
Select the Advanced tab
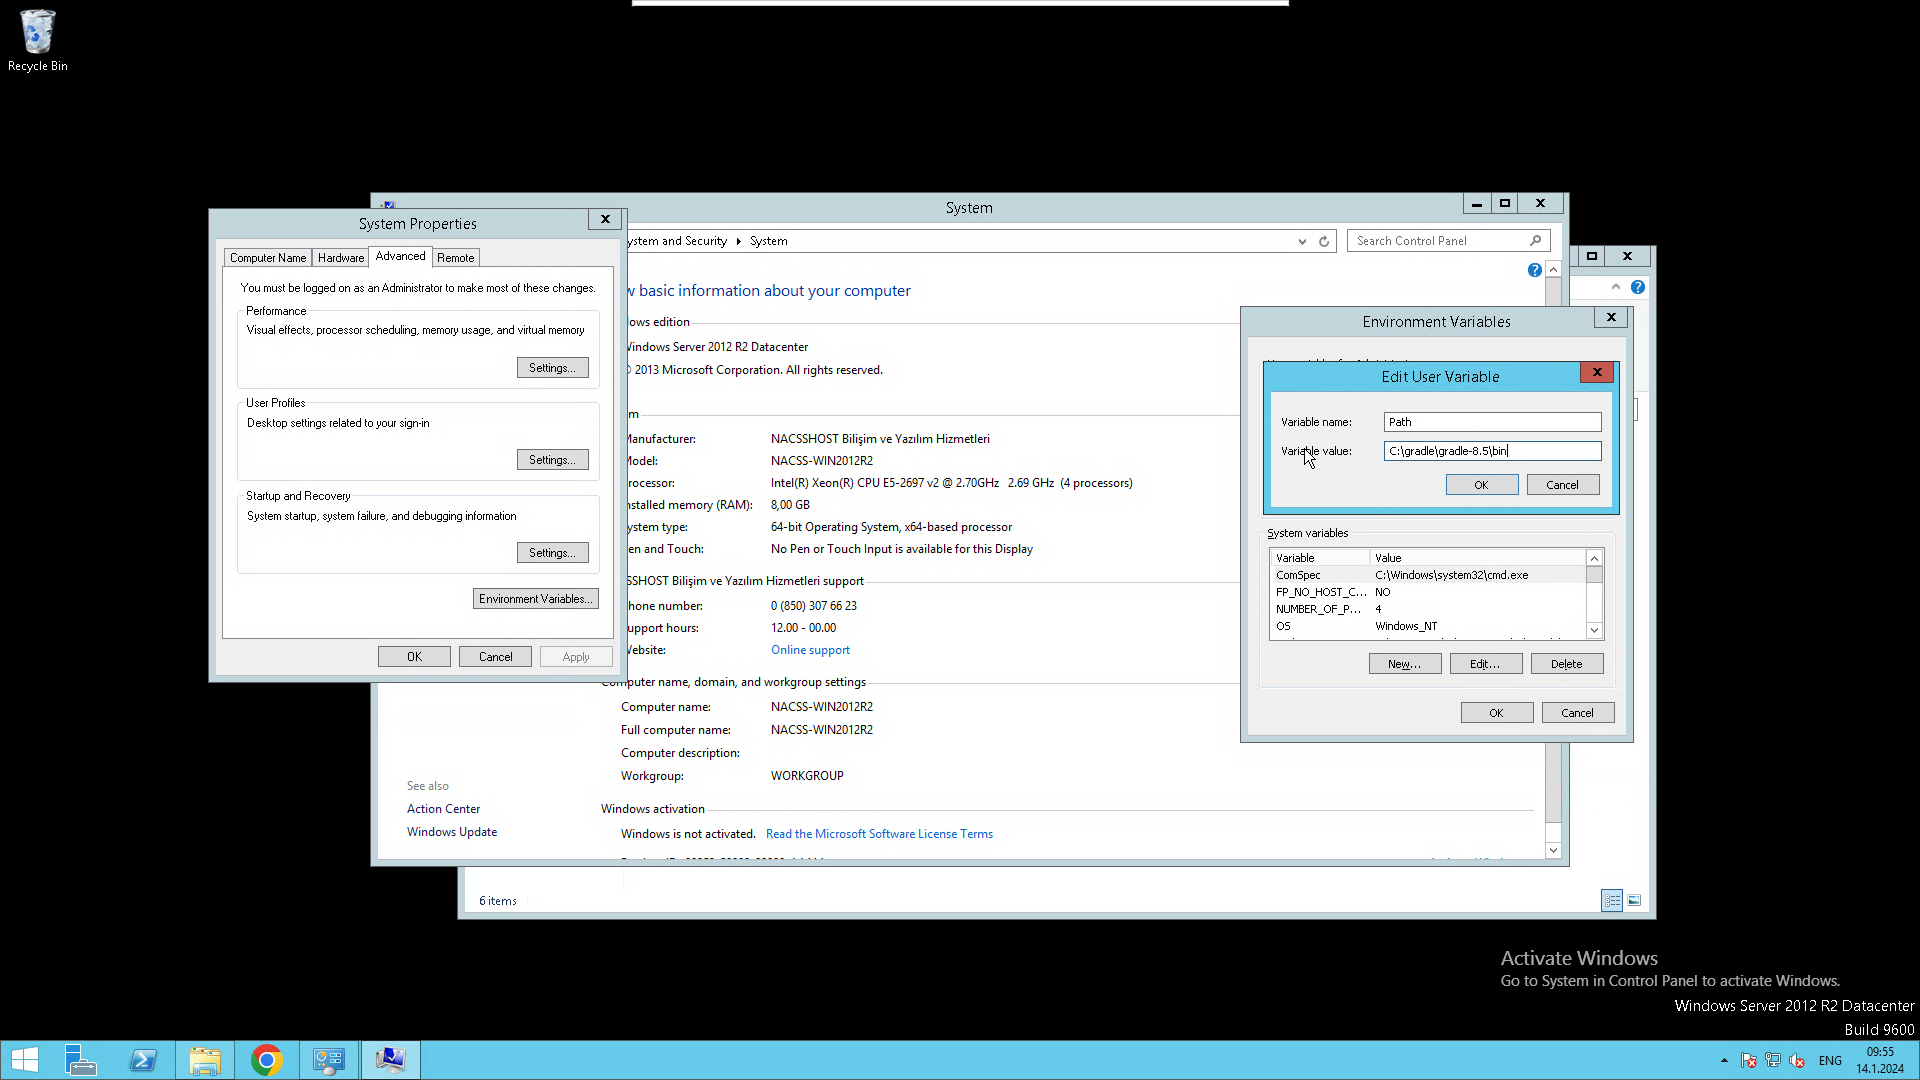(401, 256)
